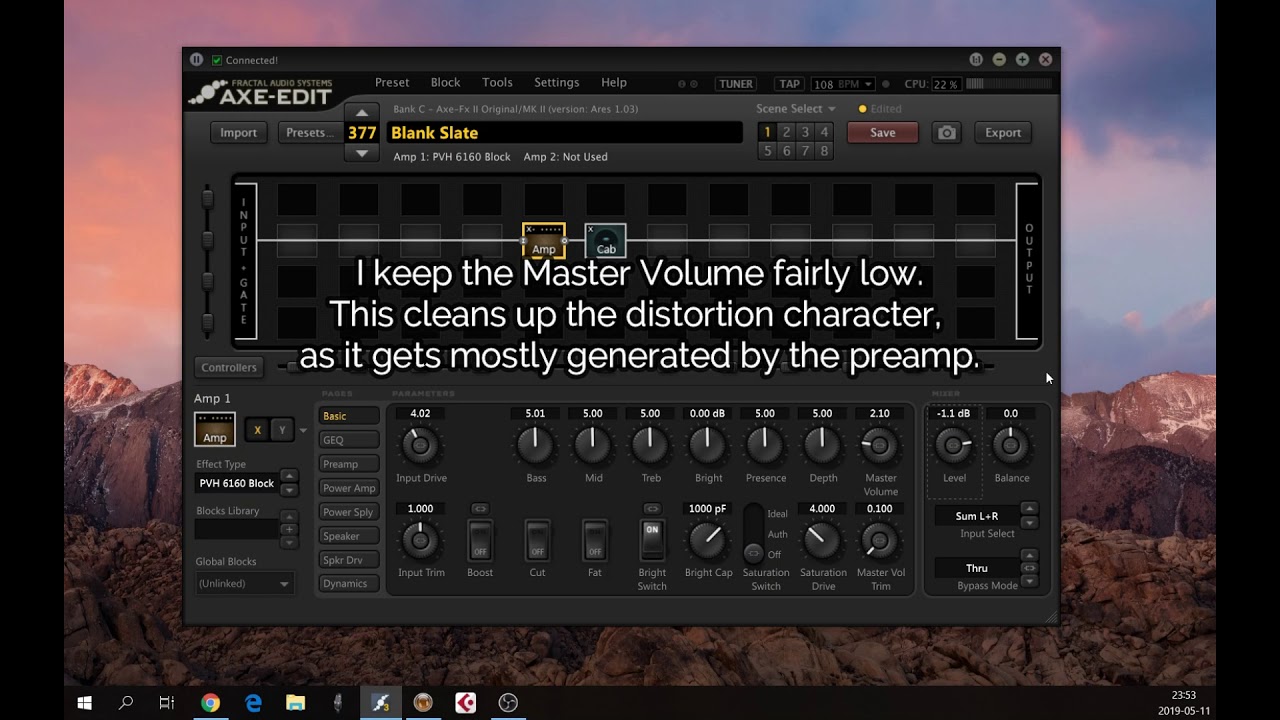Switch to the GEQ page
1280x720 pixels.
tap(349, 440)
